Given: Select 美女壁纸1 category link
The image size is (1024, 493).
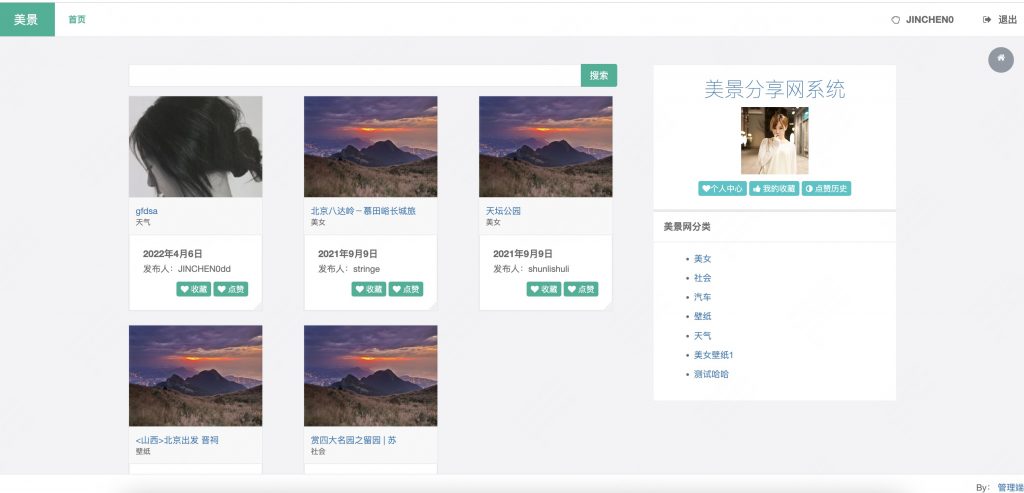Looking at the screenshot, I should (714, 355).
